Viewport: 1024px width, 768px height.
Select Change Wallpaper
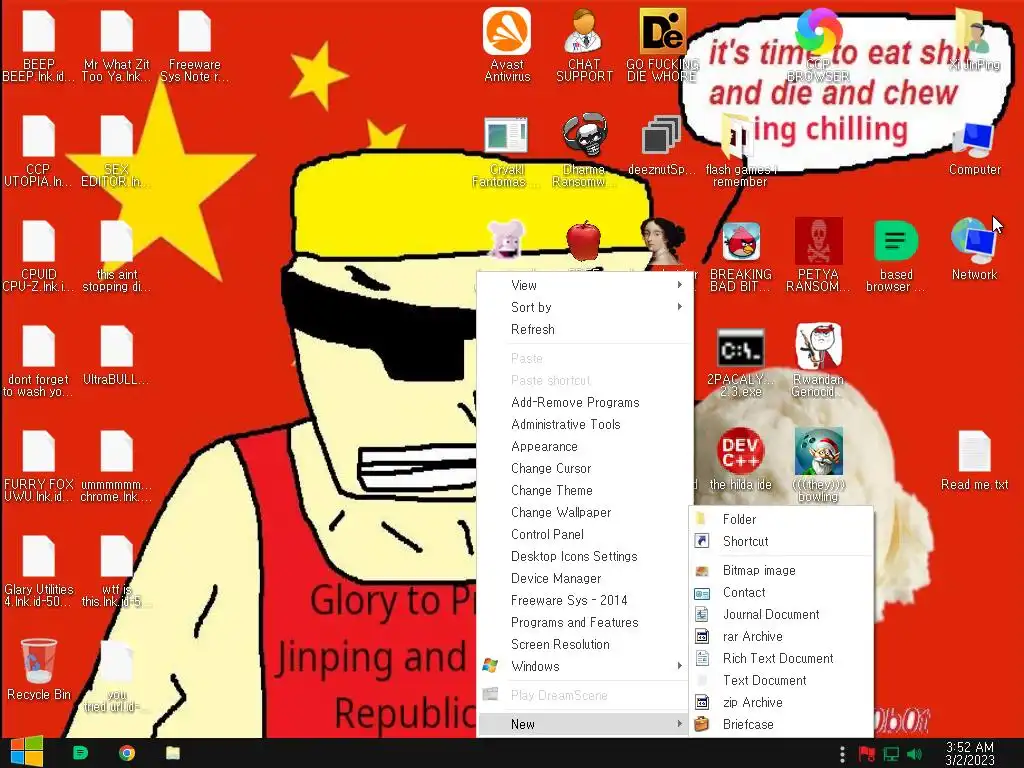[584, 513]
